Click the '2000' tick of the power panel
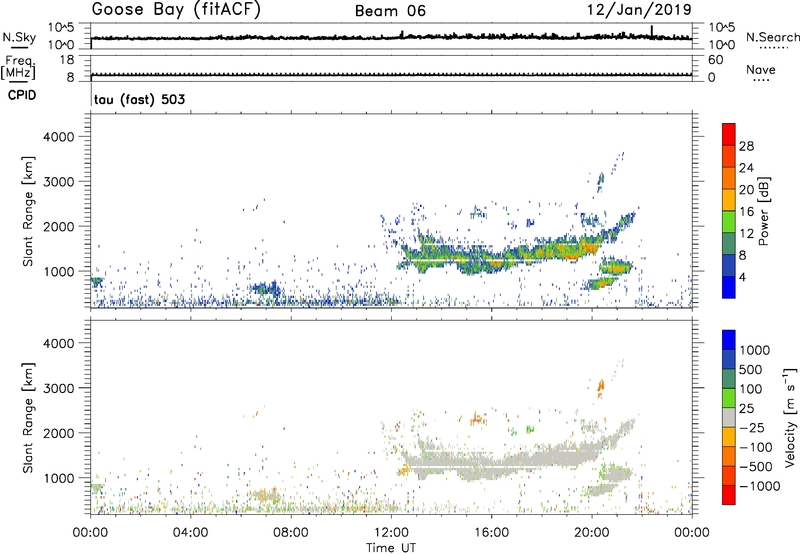Screen dimensions: 800x554 click(59, 226)
